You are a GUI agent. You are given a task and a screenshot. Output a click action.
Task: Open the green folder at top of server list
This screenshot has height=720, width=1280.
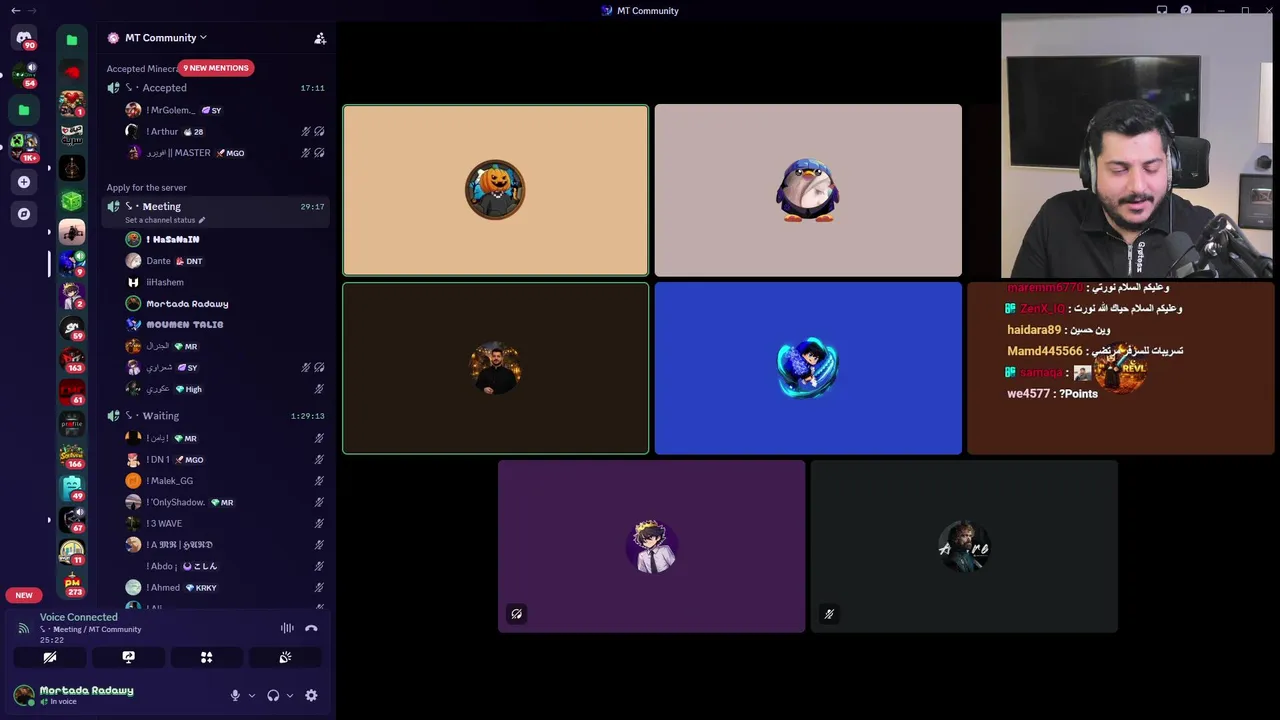(72, 40)
